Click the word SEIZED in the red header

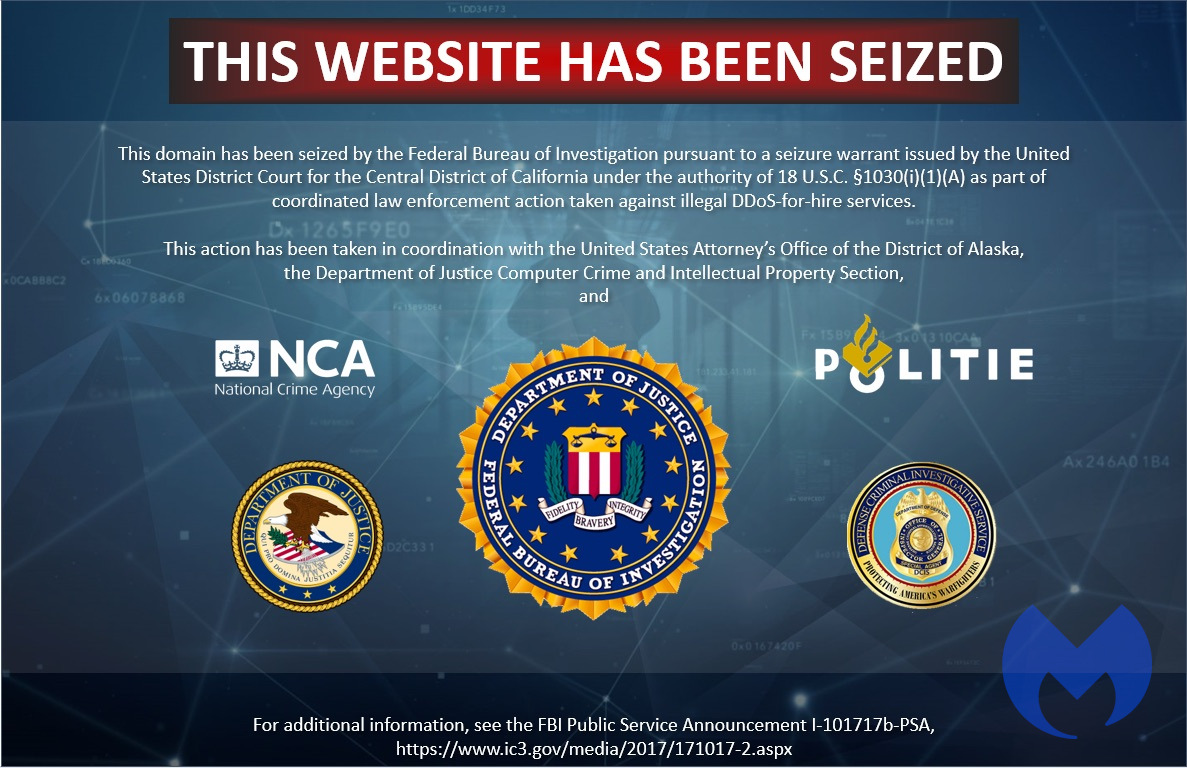916,61
